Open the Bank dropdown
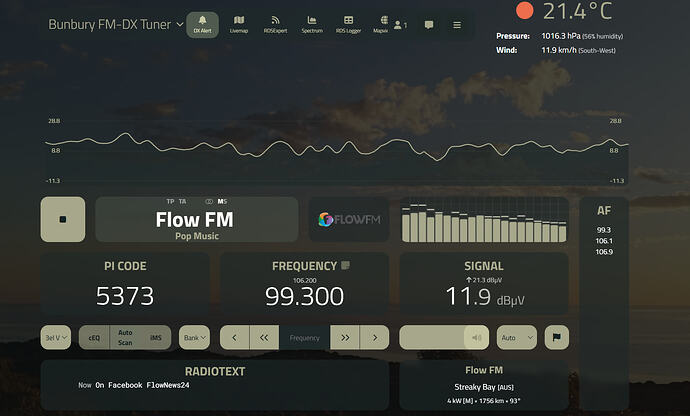This screenshot has width=690, height=416. pos(194,338)
